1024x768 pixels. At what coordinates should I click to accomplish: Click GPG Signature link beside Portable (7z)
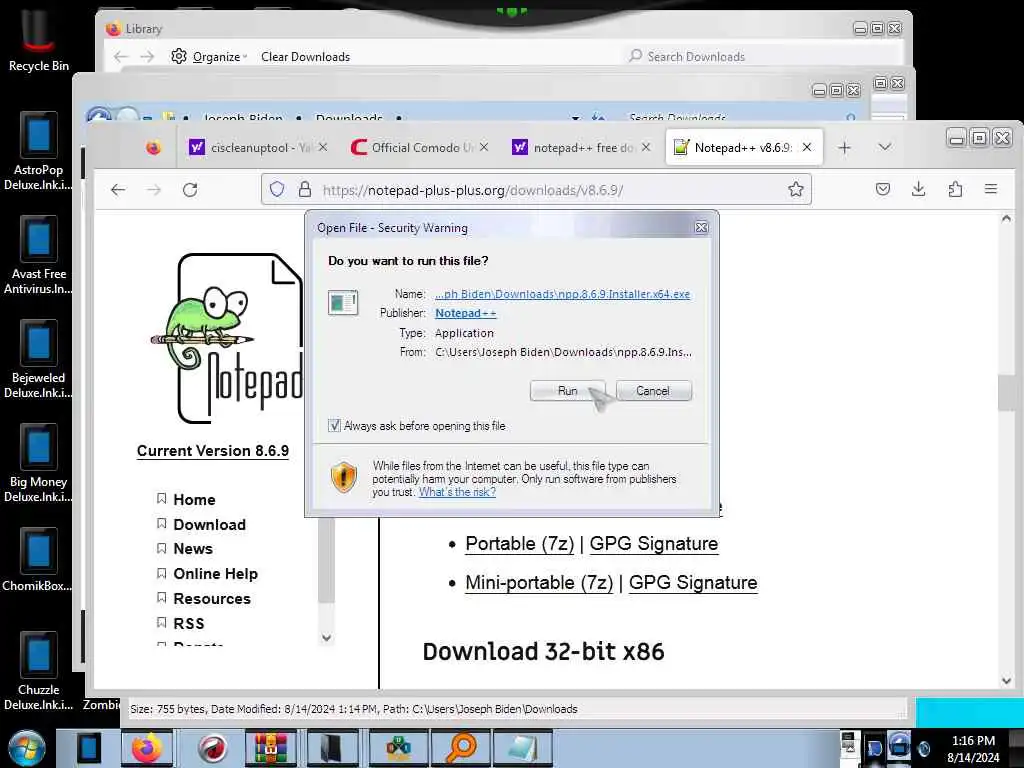tap(654, 543)
